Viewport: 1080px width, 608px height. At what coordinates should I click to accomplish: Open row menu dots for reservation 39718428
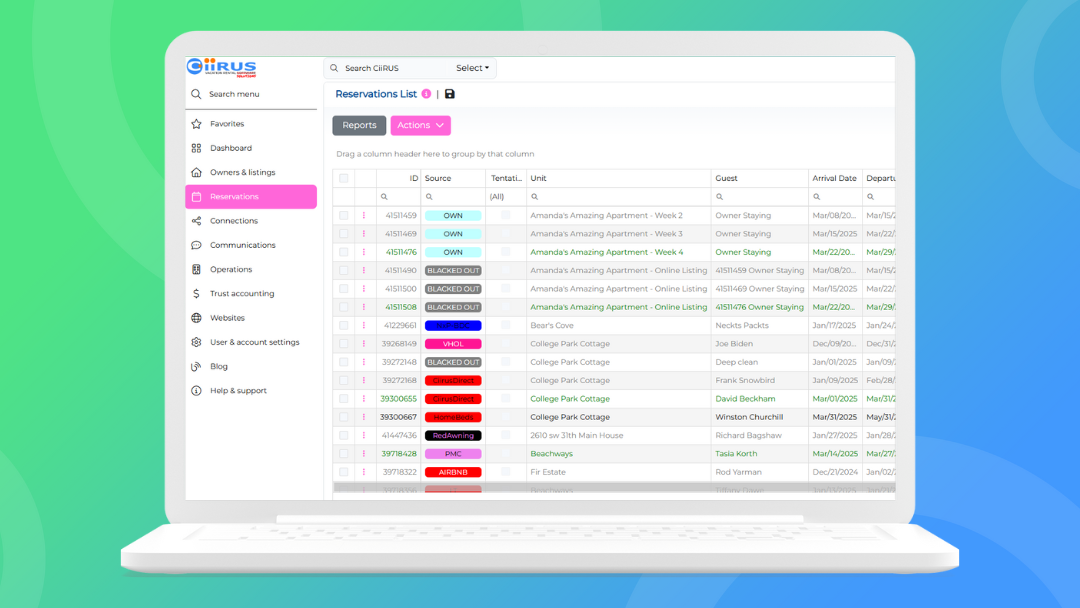click(x=364, y=454)
